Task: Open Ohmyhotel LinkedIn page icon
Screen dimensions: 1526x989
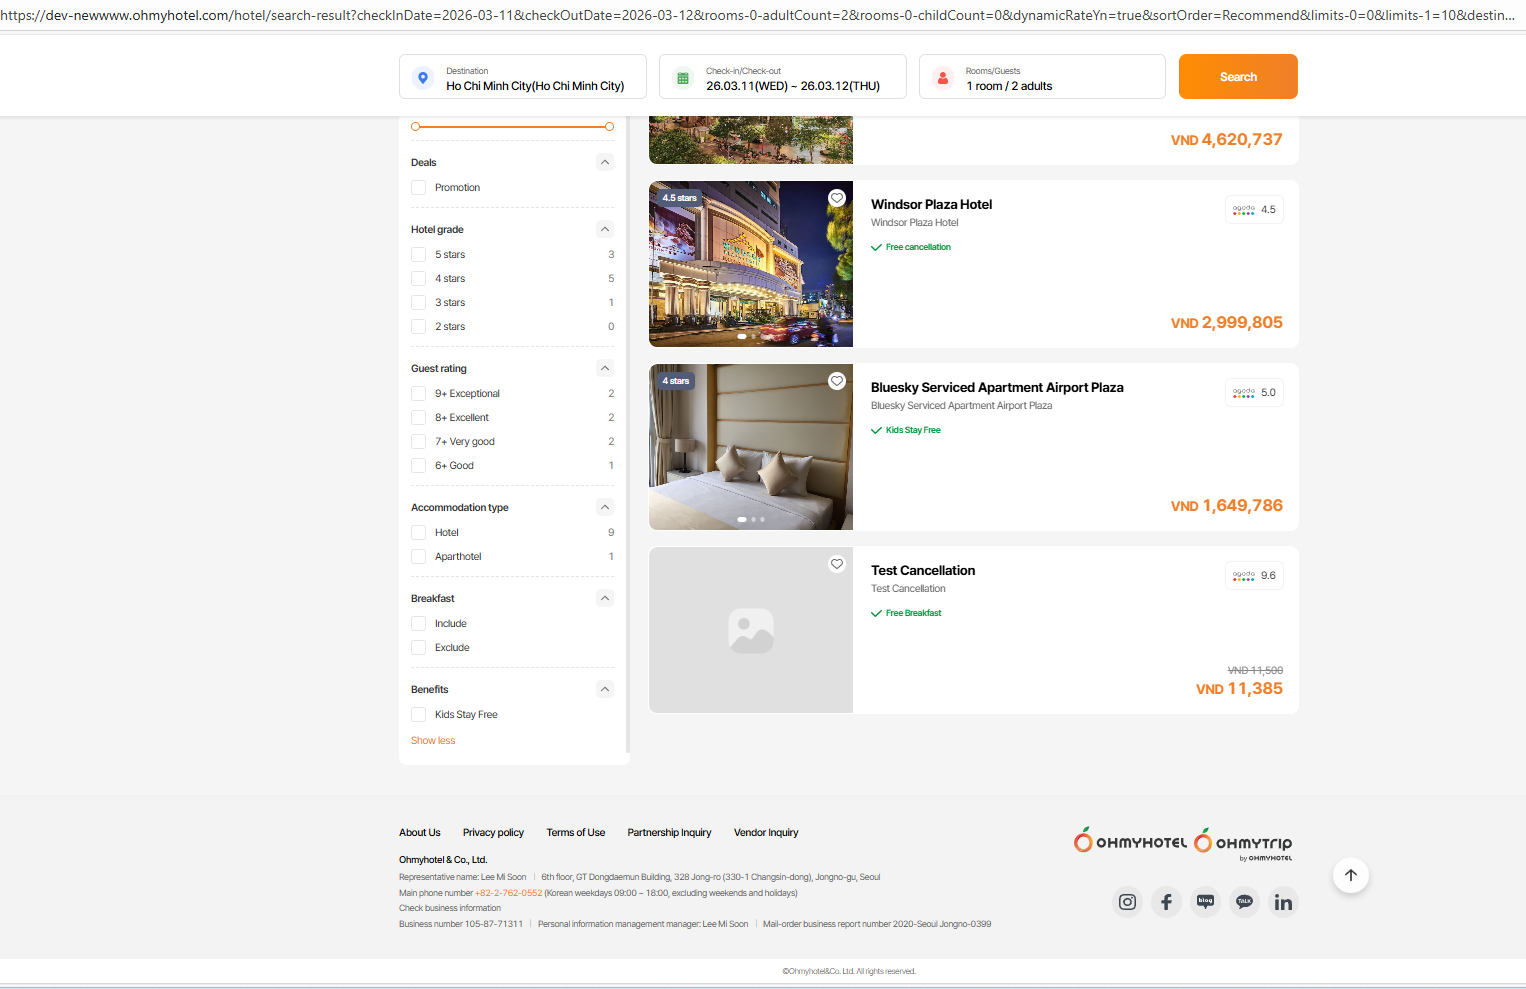Action: (x=1283, y=902)
